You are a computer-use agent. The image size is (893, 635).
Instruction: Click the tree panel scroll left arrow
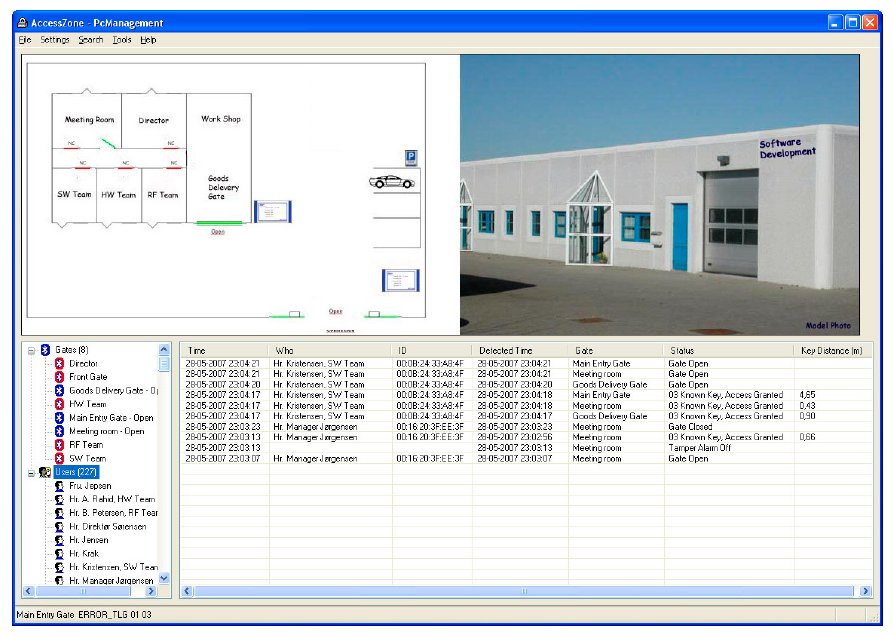coord(28,591)
